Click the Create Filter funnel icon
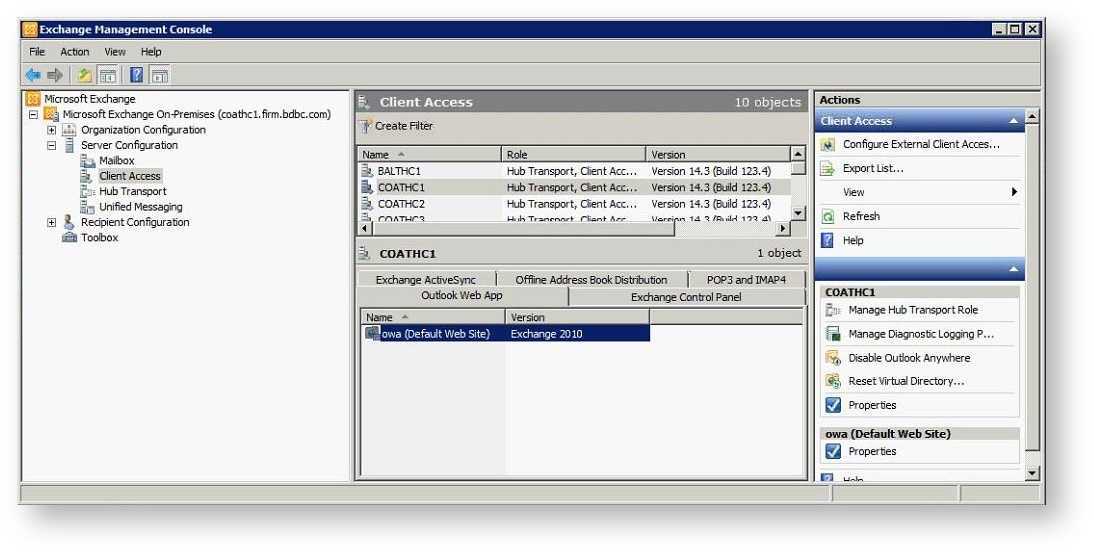 pos(366,126)
